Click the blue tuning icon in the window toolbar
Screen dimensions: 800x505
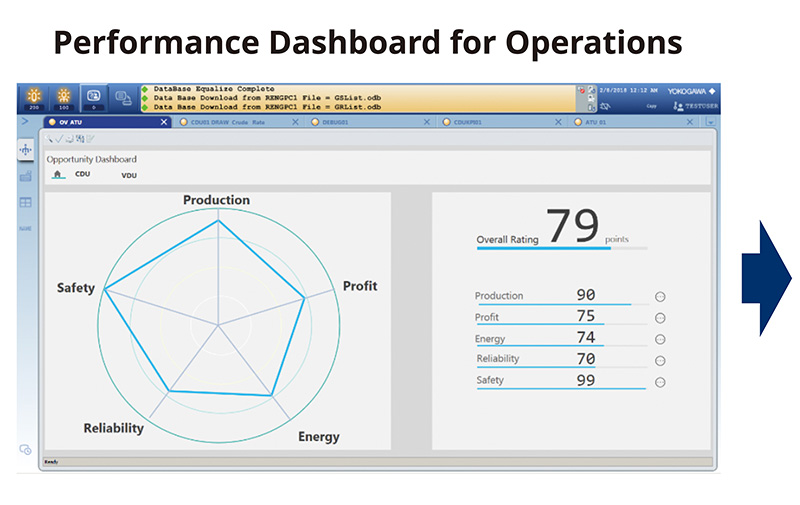click(80, 139)
